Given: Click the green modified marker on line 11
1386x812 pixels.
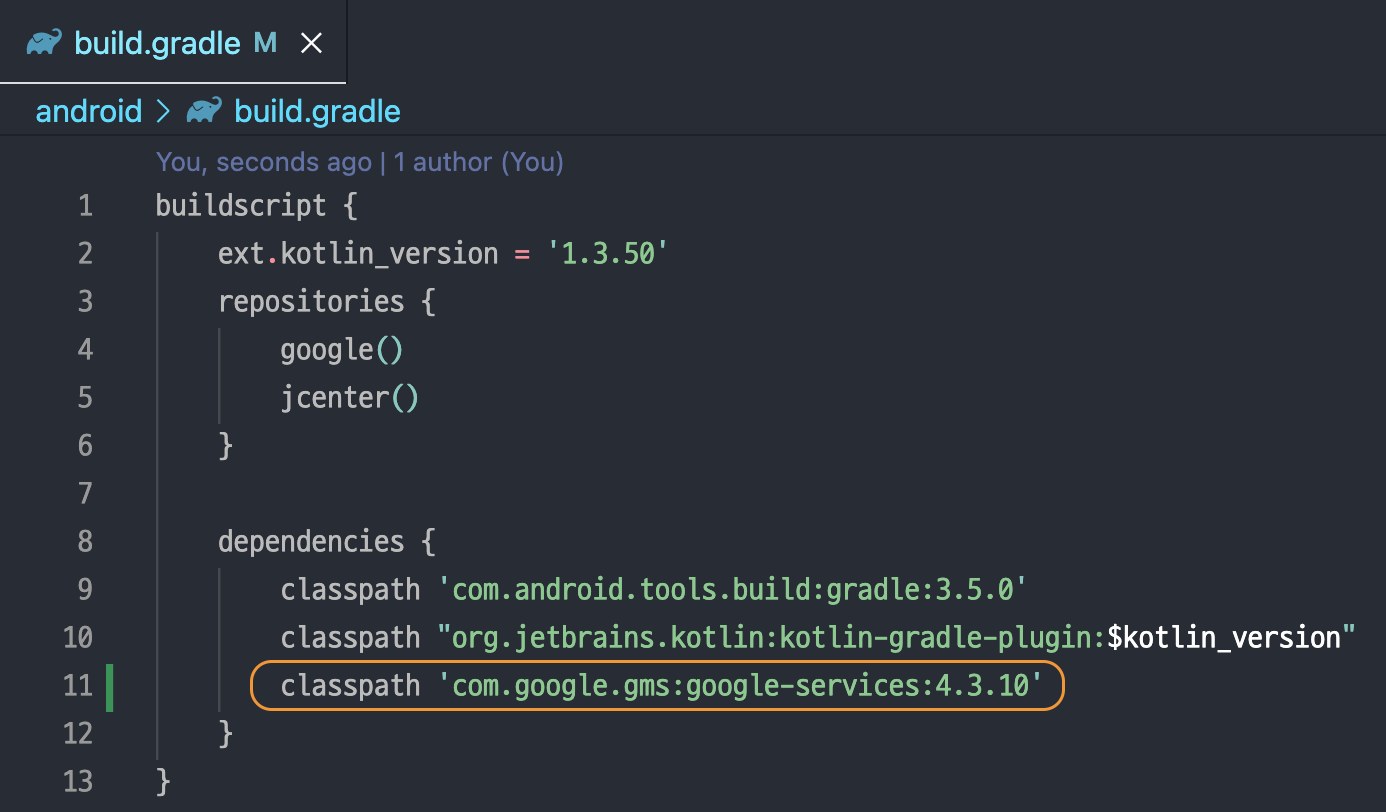Looking at the screenshot, I should 109,686.
